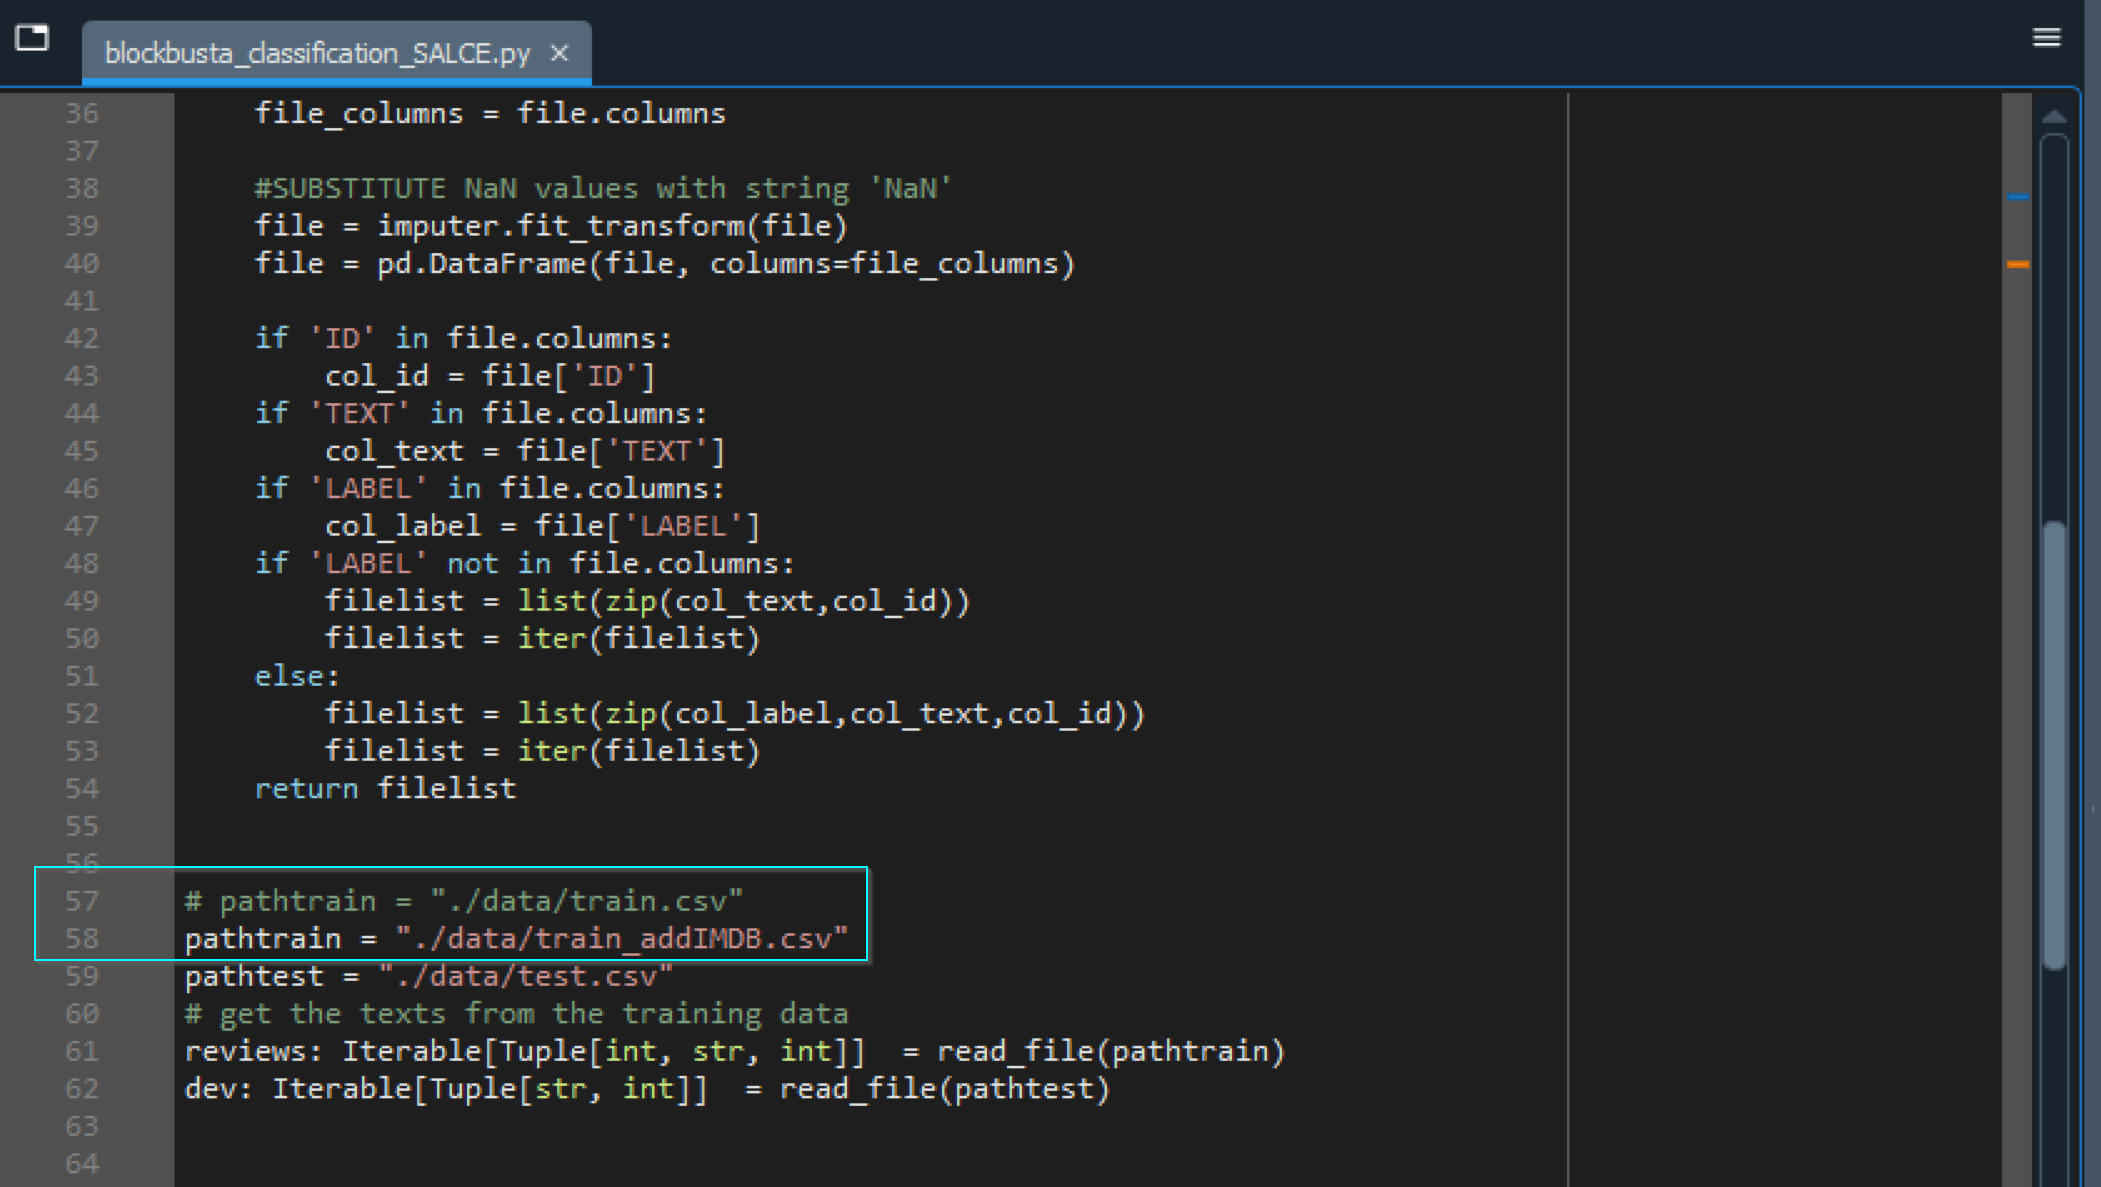
Task: Click the vertical scrollbar thumb
Action: 2054,745
